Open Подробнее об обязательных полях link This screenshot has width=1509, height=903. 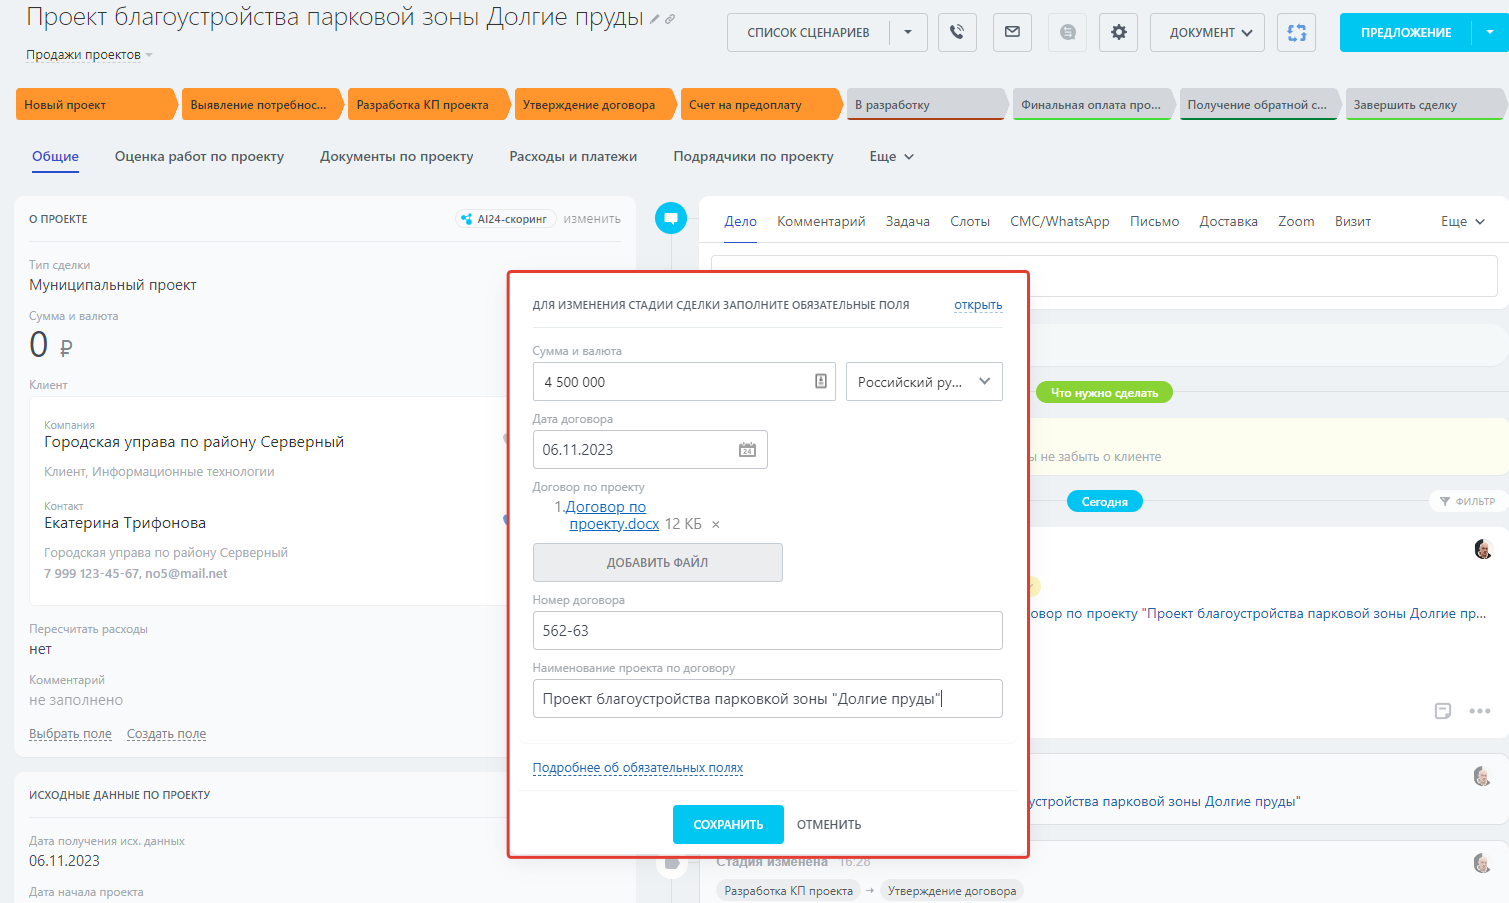(638, 768)
